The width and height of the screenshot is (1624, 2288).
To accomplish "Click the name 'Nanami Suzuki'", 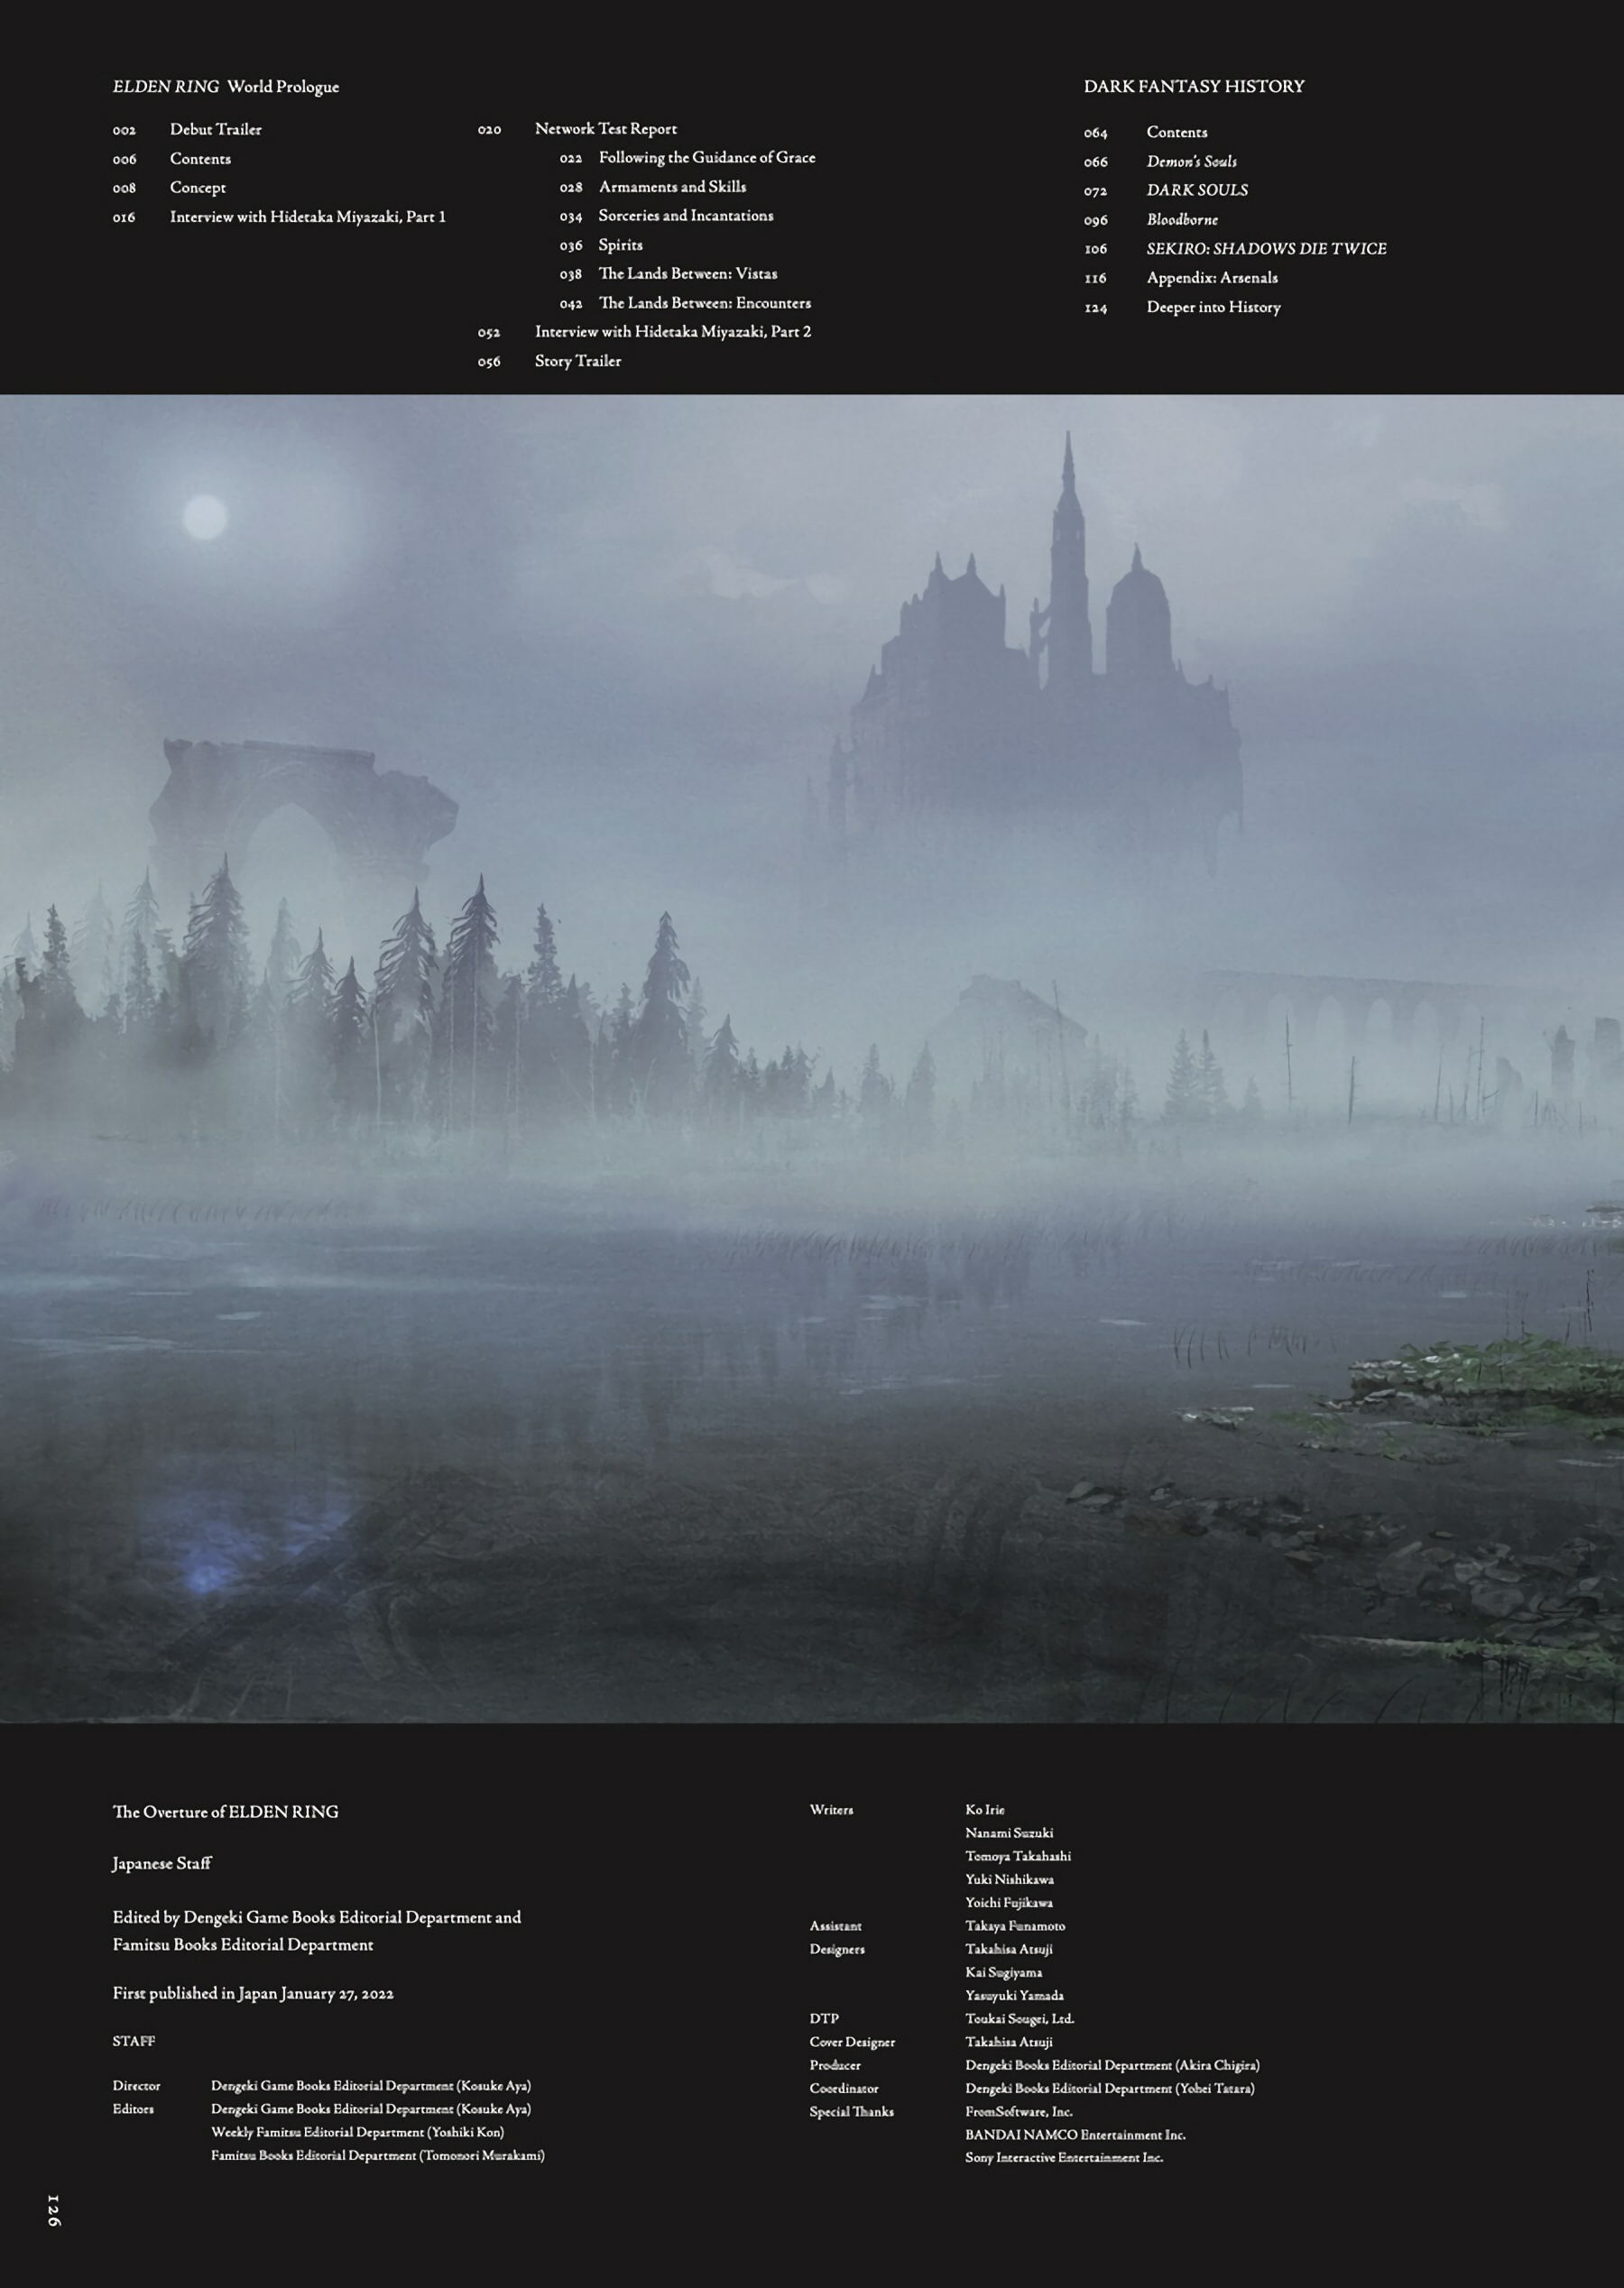I will (x=1008, y=1833).
